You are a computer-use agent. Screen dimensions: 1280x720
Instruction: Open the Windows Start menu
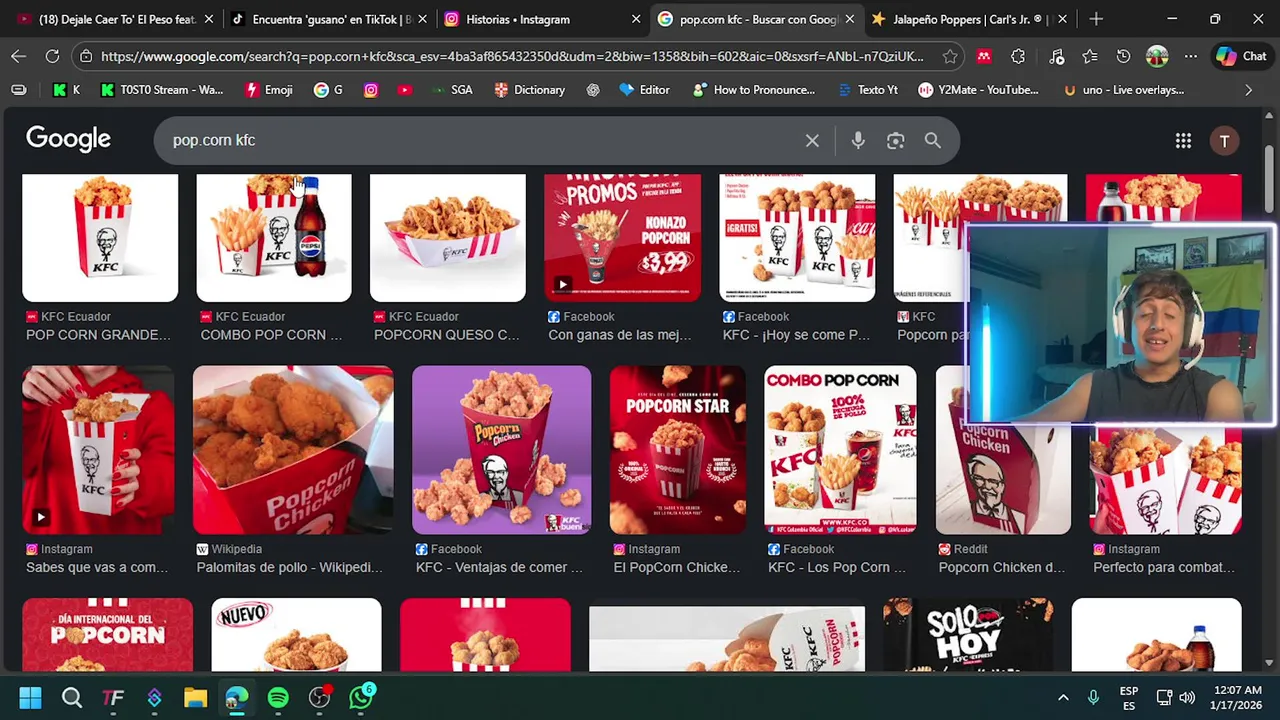30,698
